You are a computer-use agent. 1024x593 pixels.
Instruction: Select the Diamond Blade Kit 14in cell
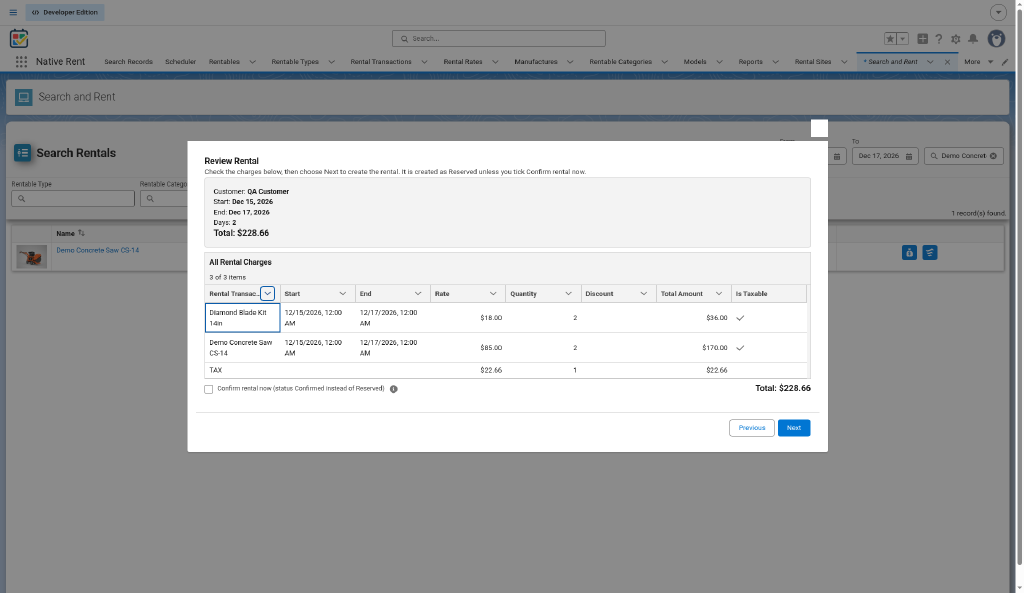point(242,318)
